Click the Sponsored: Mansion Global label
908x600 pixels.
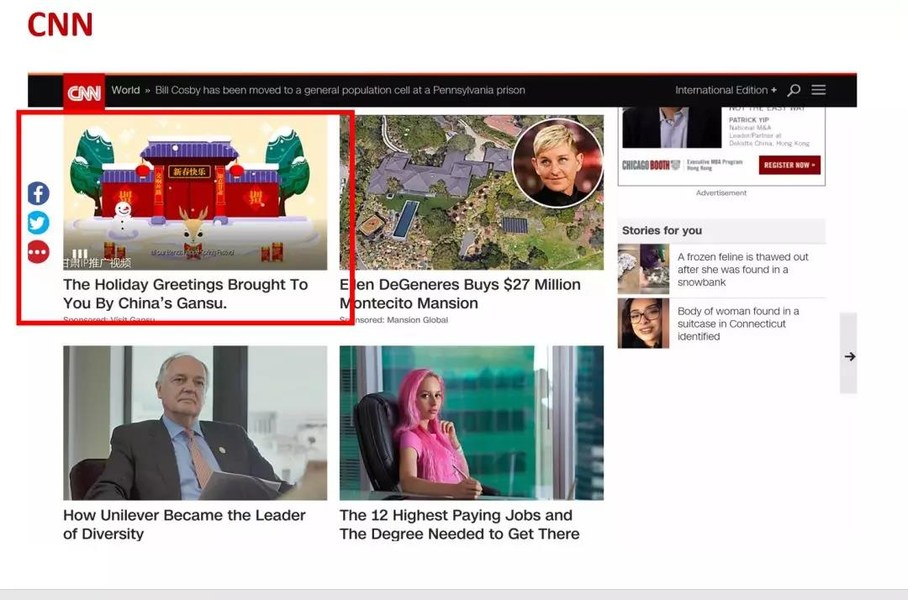point(394,320)
